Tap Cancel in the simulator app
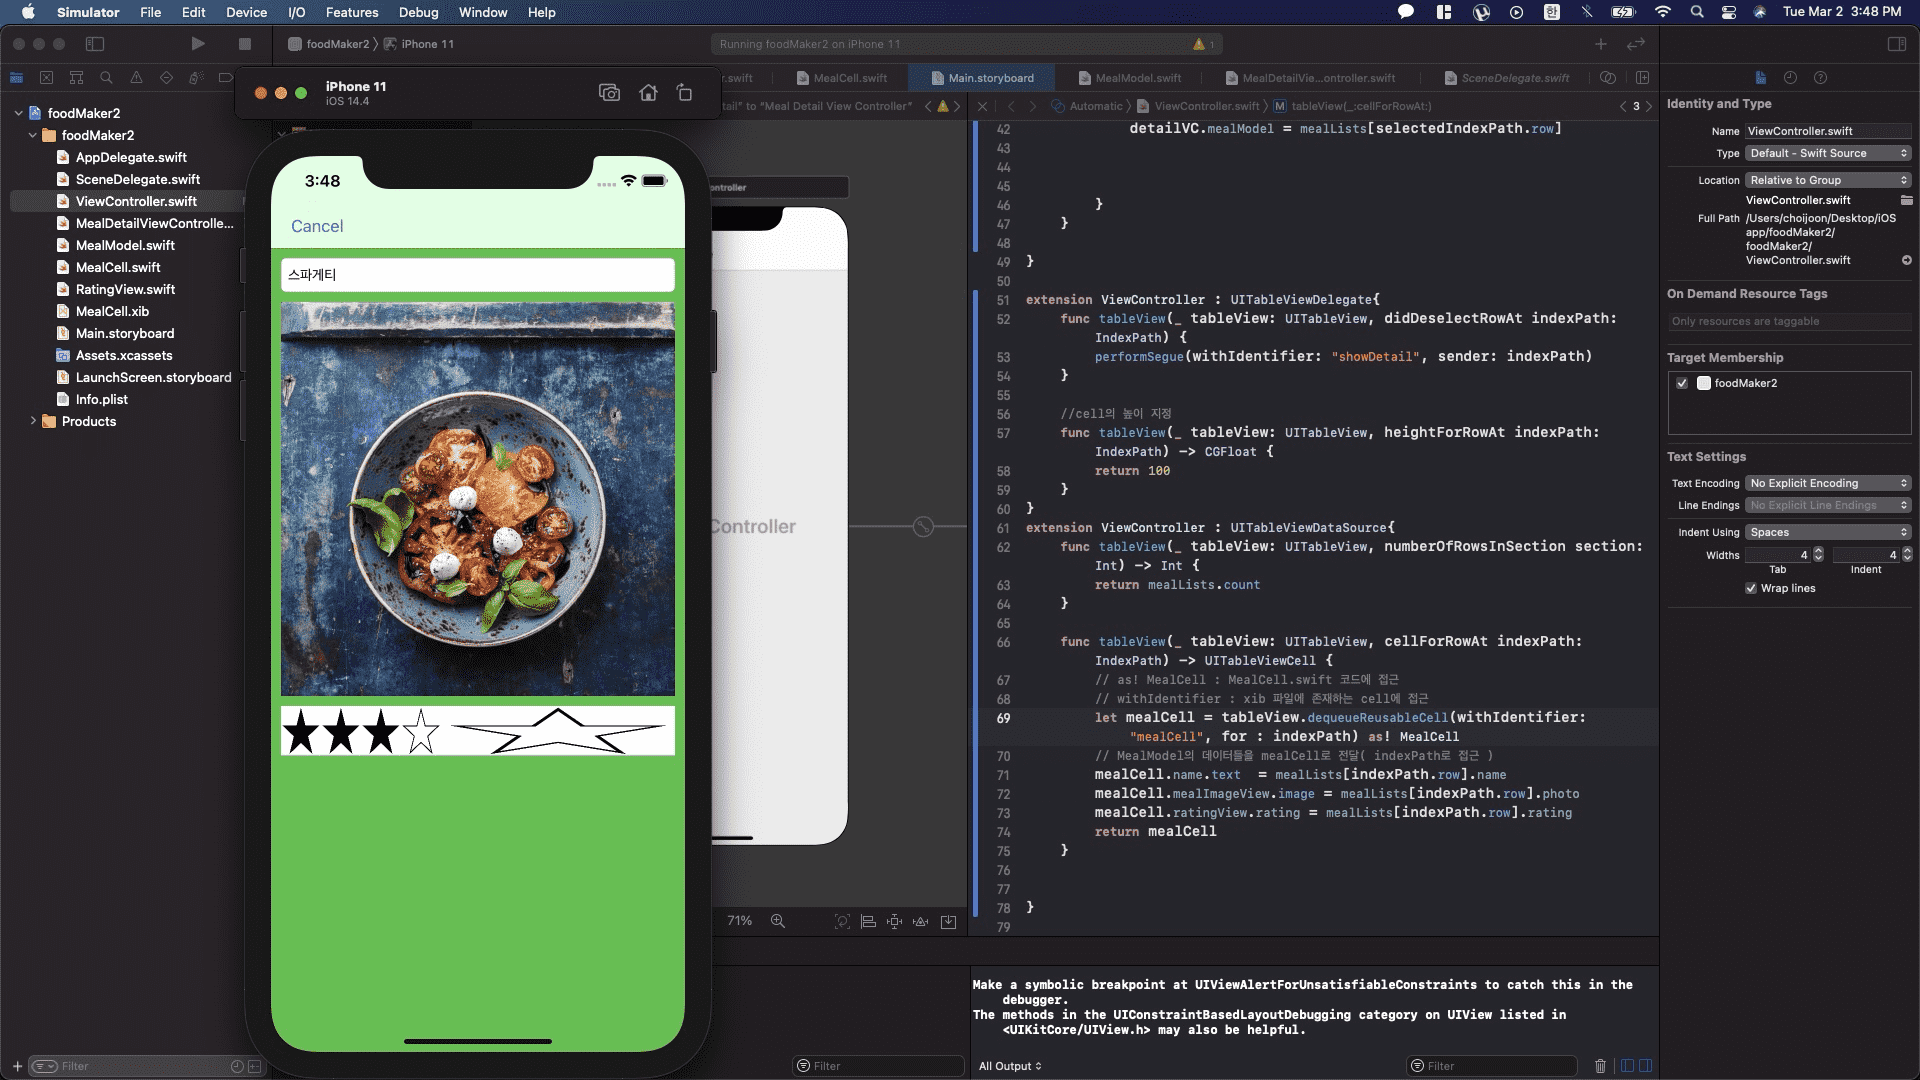This screenshot has width=1920, height=1080. coord(317,226)
